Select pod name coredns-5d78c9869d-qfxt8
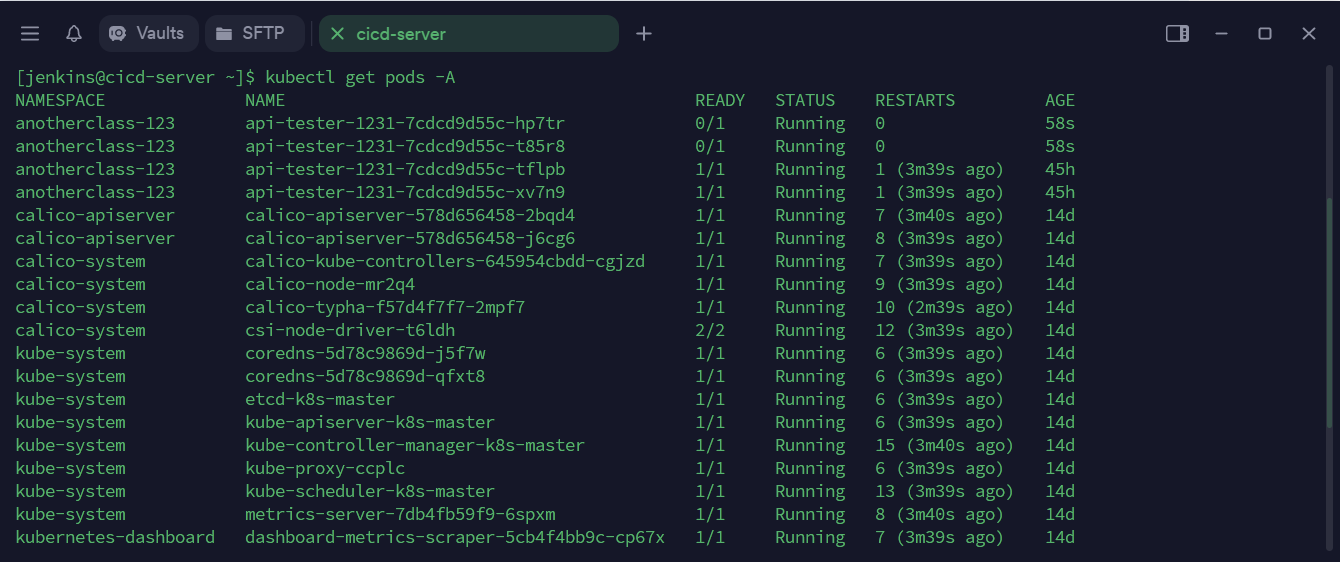This screenshot has height=562, width=1340. pyautogui.click(x=365, y=376)
